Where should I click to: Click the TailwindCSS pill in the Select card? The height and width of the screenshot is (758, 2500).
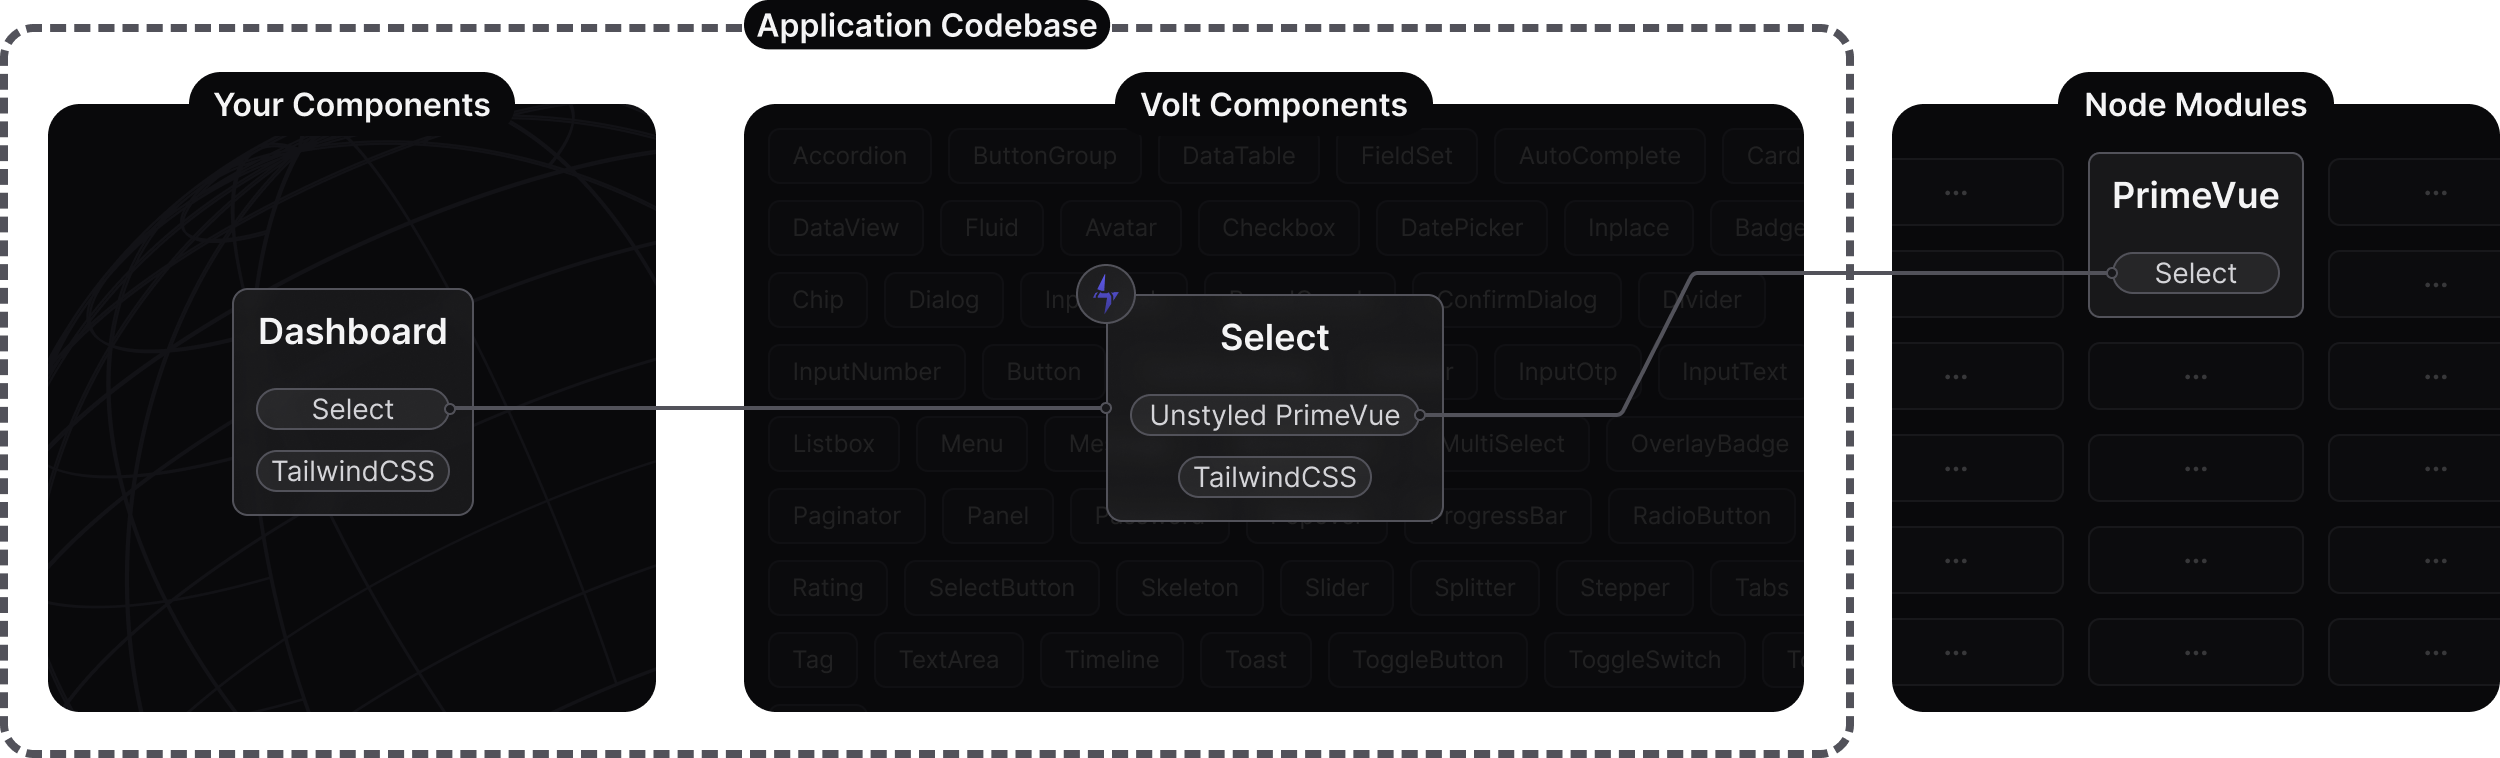1274,477
